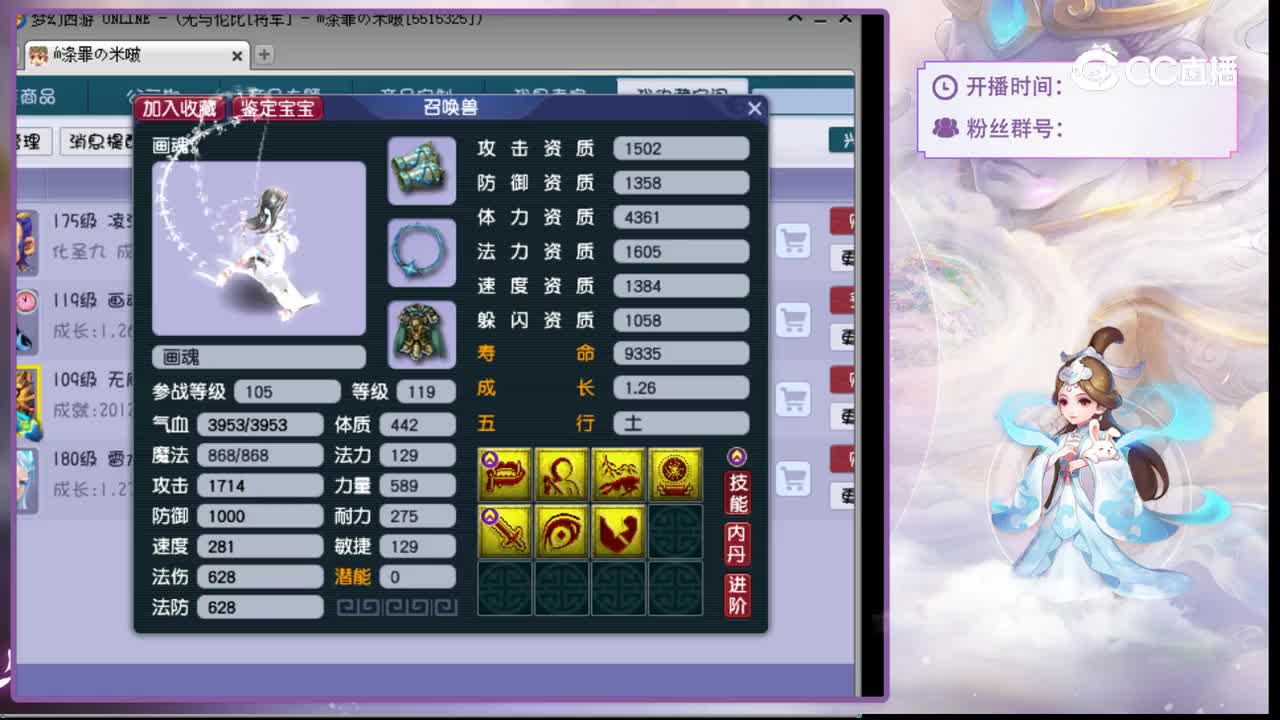Open the arm-guard equipment slot icon

click(421, 171)
